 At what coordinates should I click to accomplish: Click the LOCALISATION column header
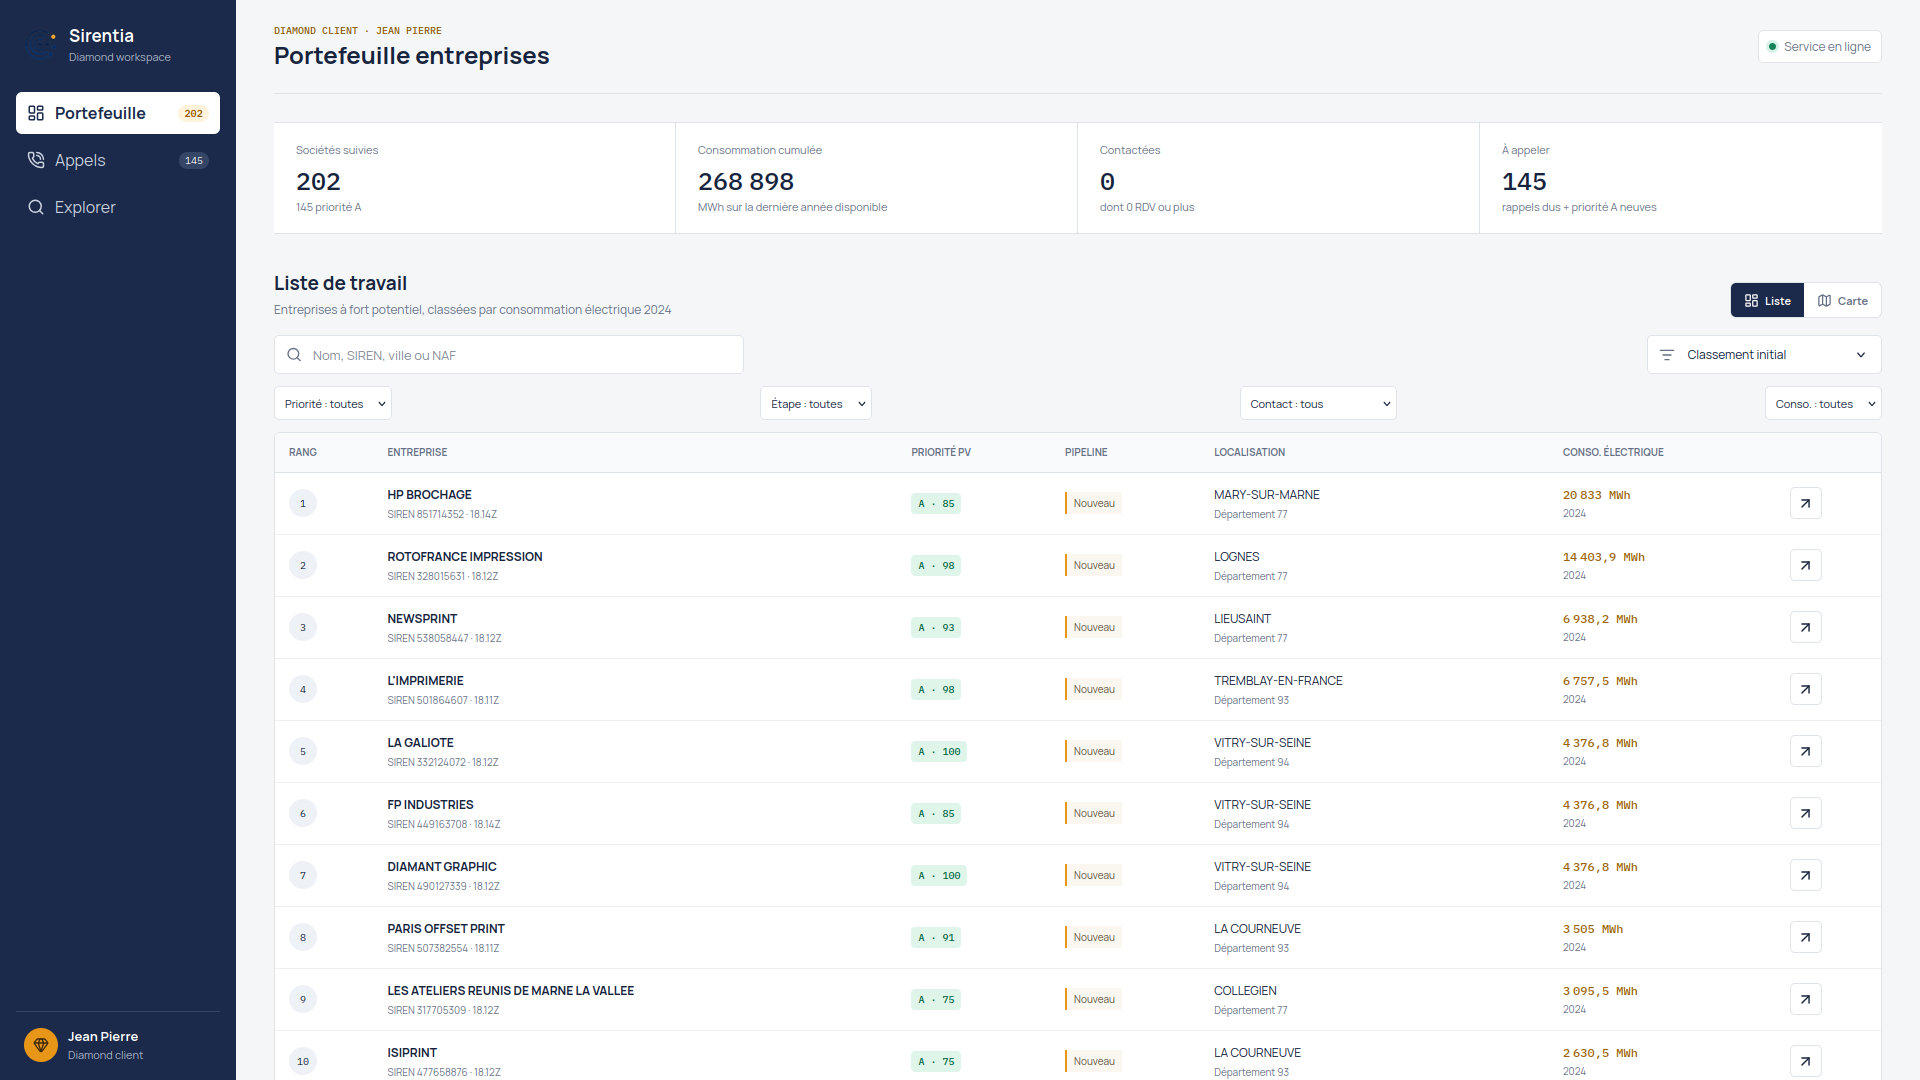tap(1250, 452)
